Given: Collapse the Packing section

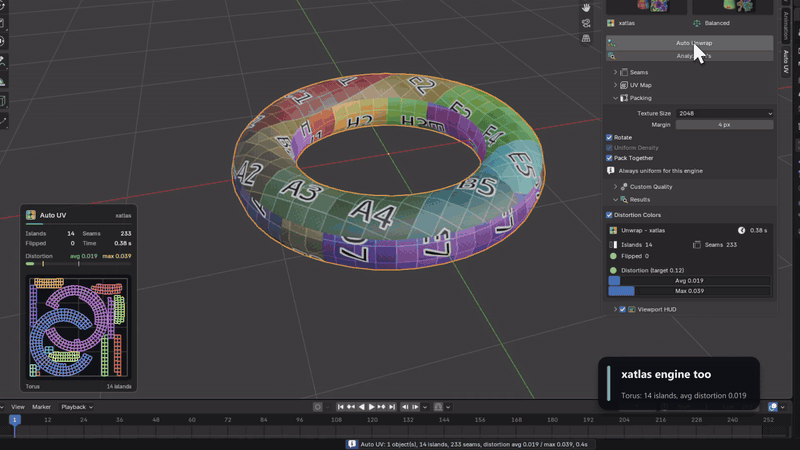Looking at the screenshot, I should [615, 98].
